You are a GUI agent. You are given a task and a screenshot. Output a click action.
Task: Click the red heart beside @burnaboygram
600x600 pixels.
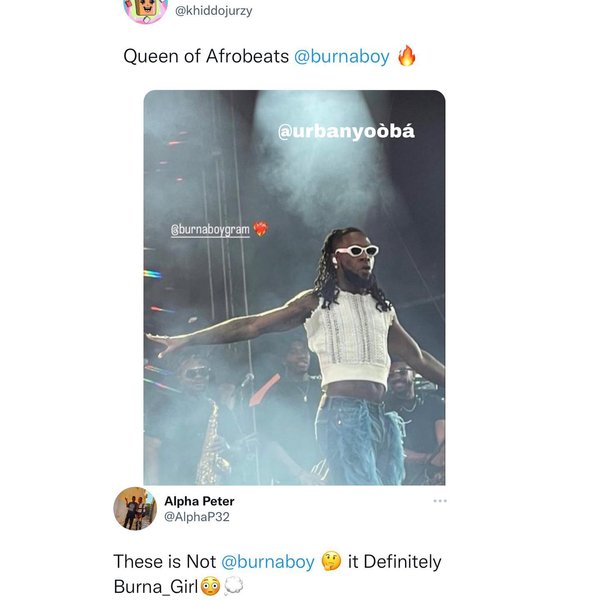click(x=261, y=230)
